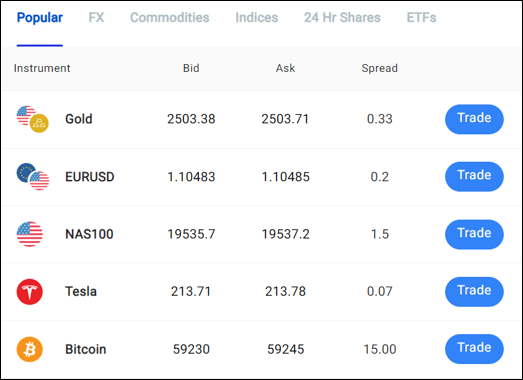Click the Bid column header
The height and width of the screenshot is (380, 523).
coord(191,68)
